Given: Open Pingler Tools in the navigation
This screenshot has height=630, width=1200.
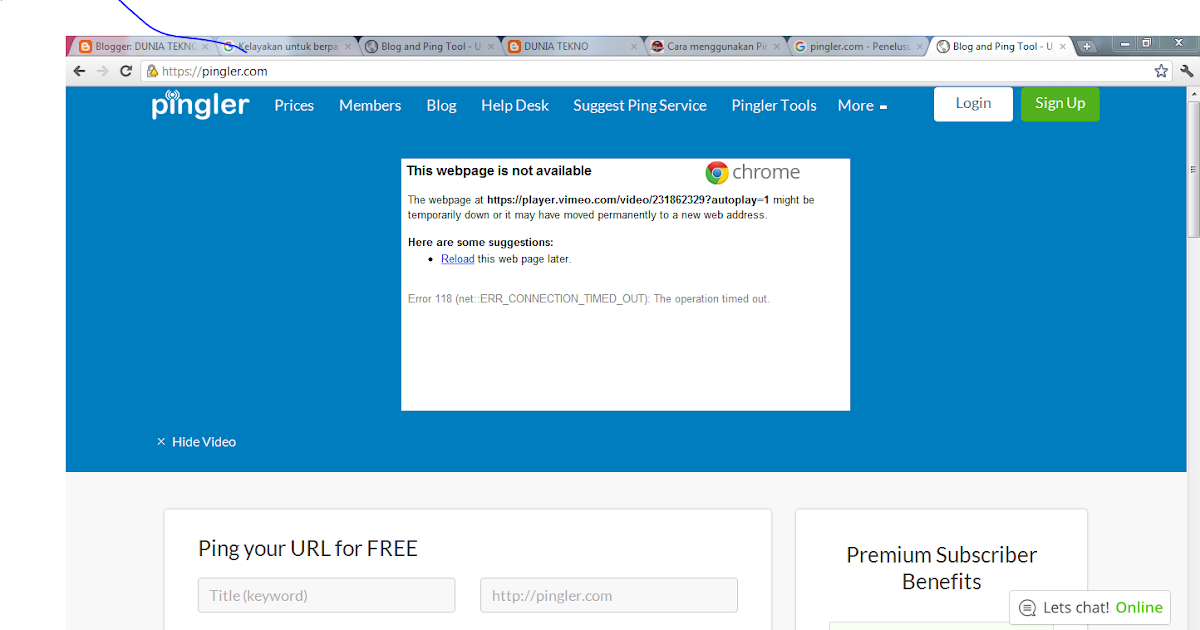Looking at the screenshot, I should click(774, 105).
